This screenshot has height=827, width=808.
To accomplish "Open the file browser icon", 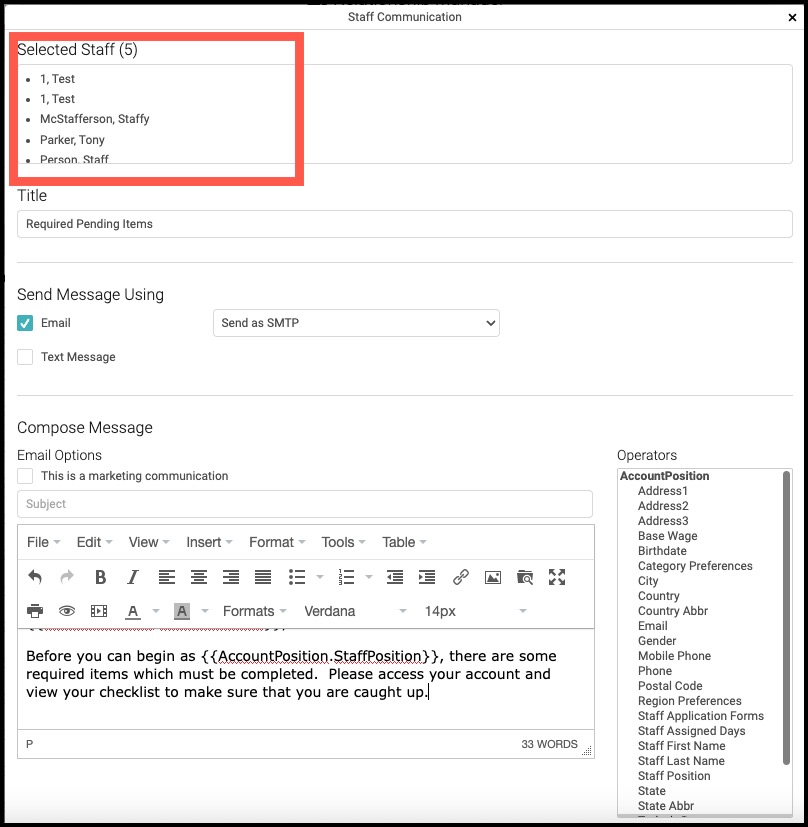I will tap(525, 577).
